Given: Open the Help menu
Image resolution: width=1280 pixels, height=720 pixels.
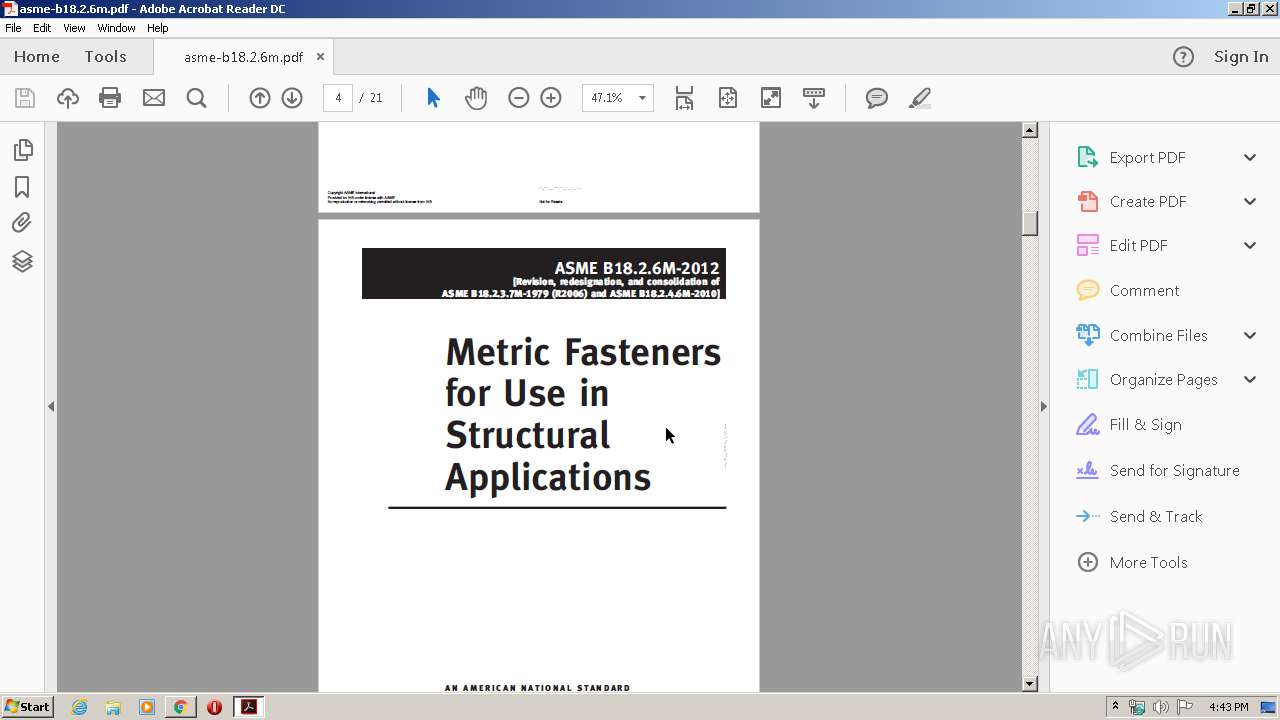Looking at the screenshot, I should pyautogui.click(x=158, y=28).
